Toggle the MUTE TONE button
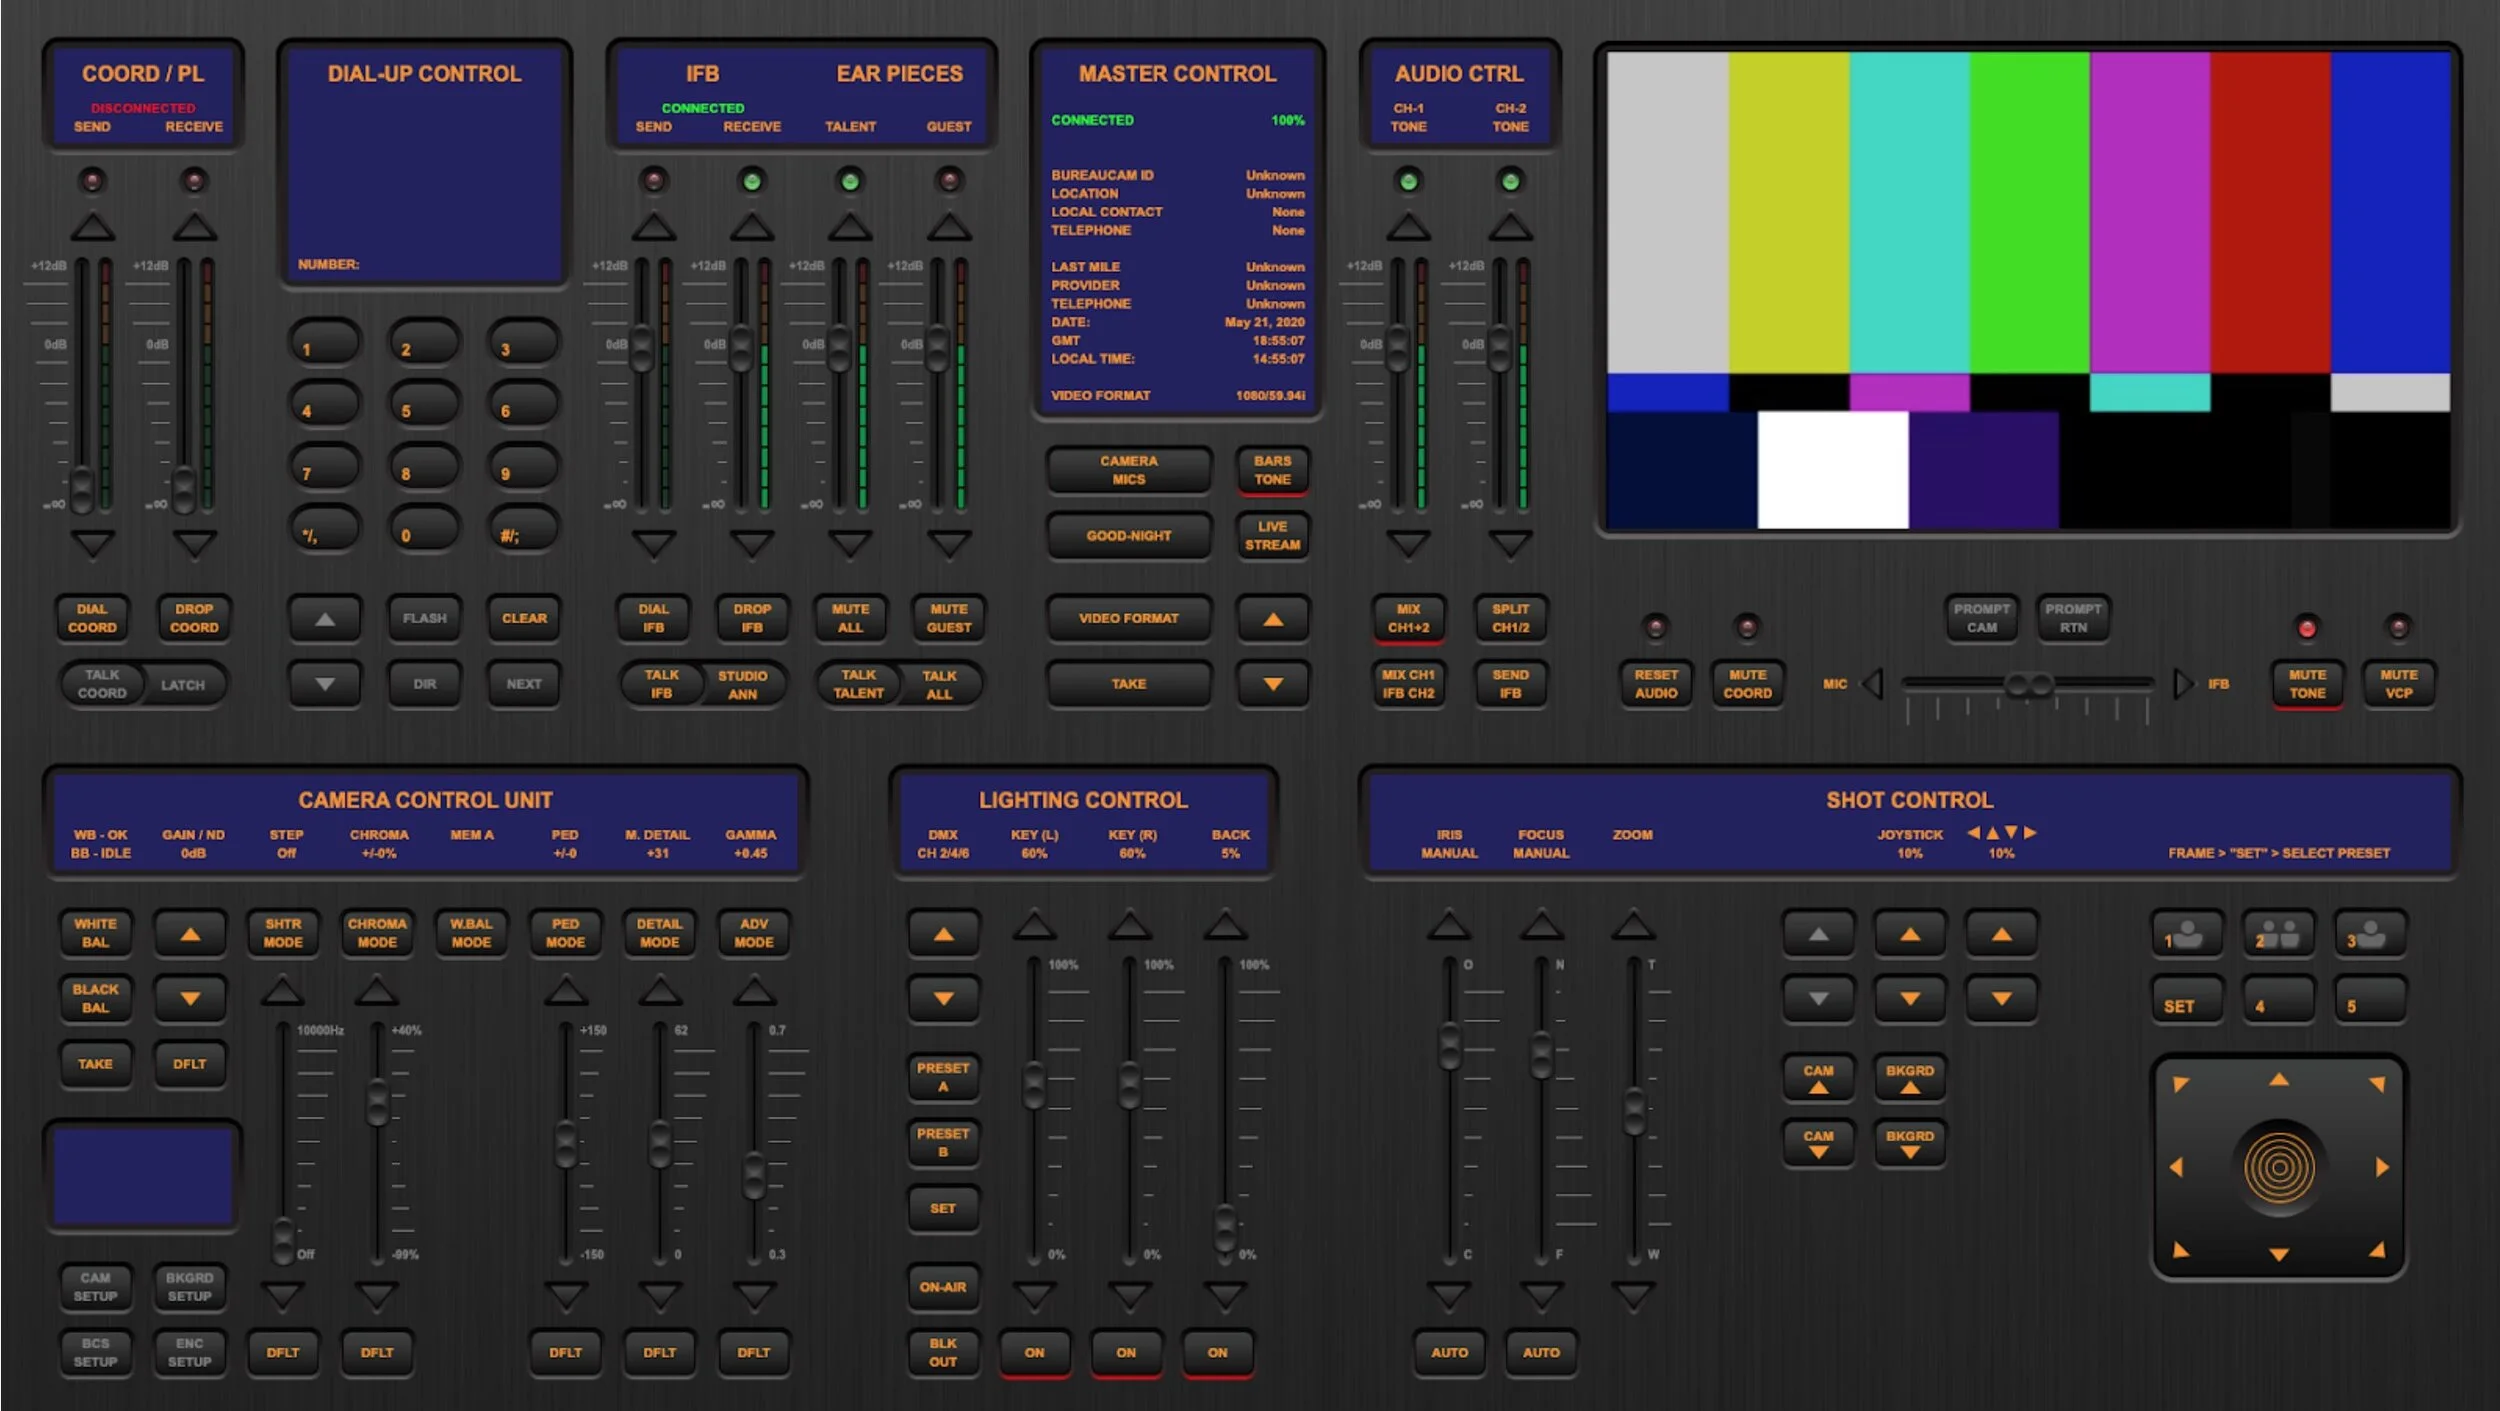The height and width of the screenshot is (1411, 2500). (2306, 684)
